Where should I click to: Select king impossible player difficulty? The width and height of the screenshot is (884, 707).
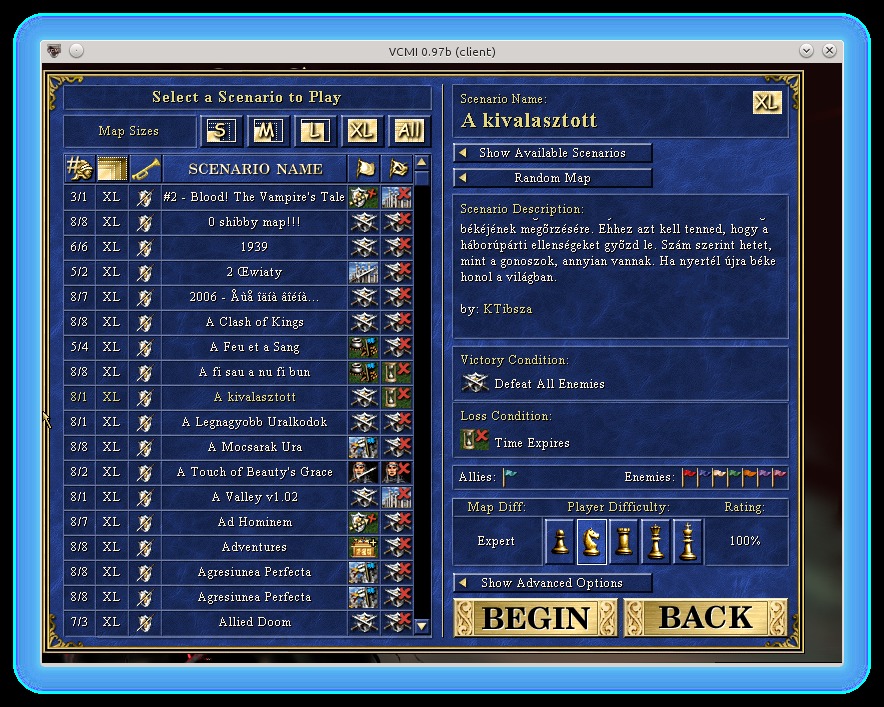[x=688, y=541]
